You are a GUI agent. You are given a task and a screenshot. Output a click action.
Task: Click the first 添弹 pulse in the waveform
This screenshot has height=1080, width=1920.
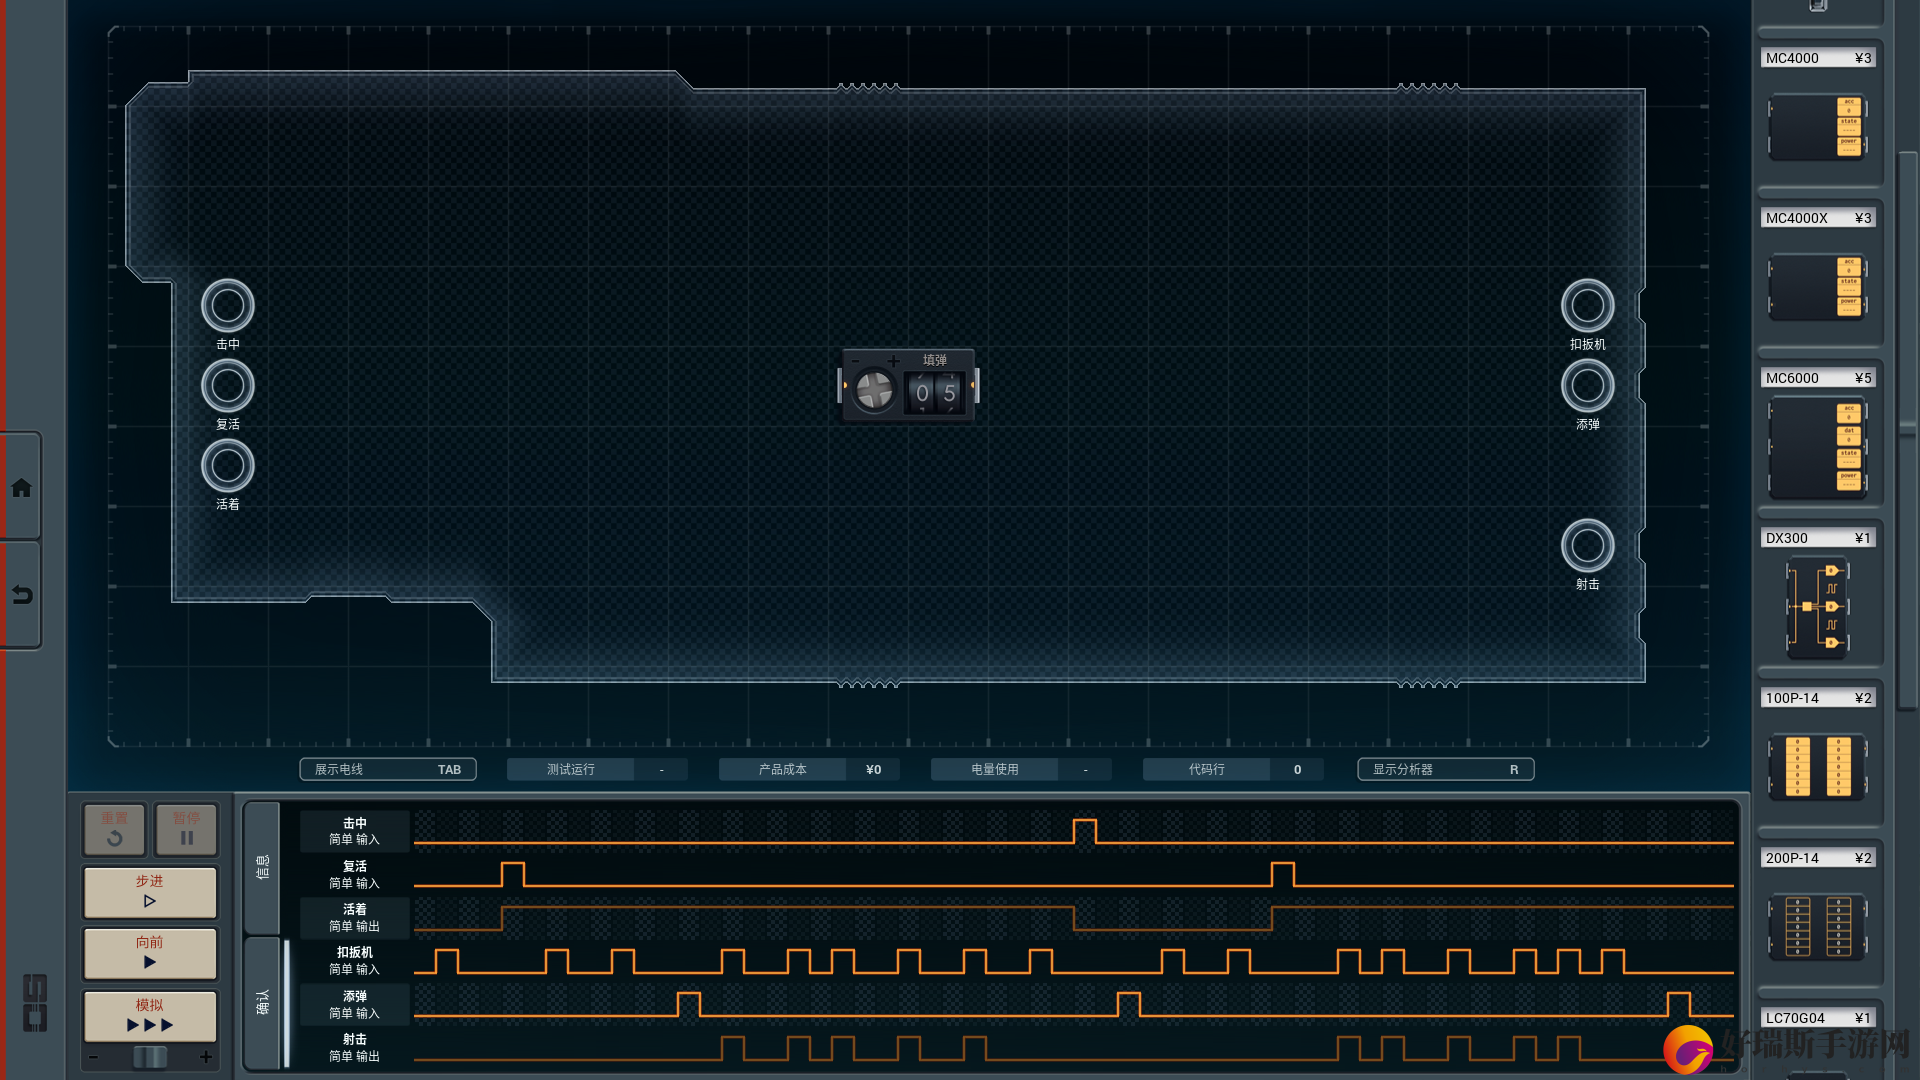tap(689, 1005)
